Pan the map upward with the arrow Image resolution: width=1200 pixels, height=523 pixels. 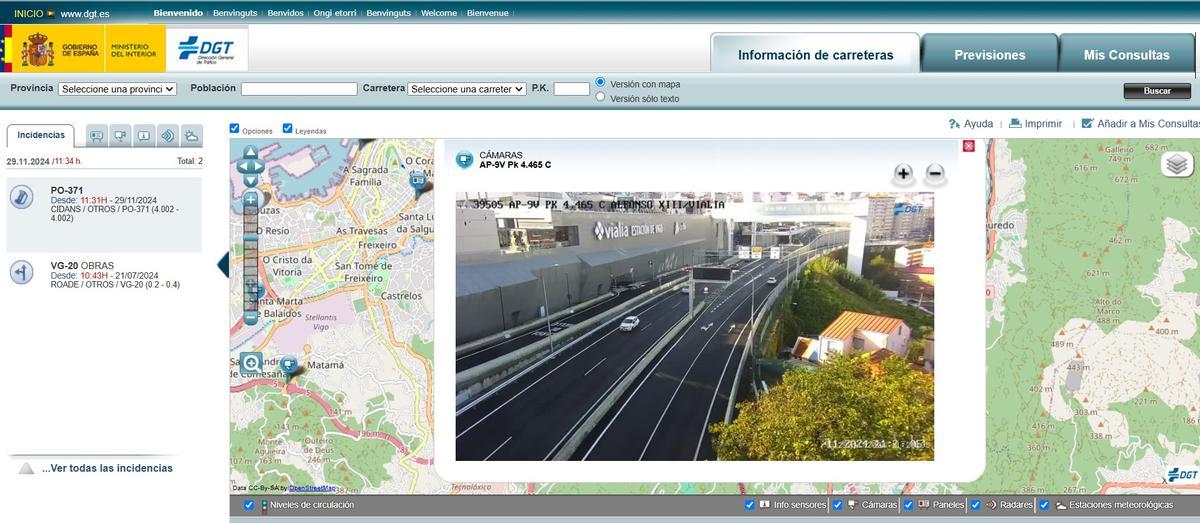coord(250,153)
